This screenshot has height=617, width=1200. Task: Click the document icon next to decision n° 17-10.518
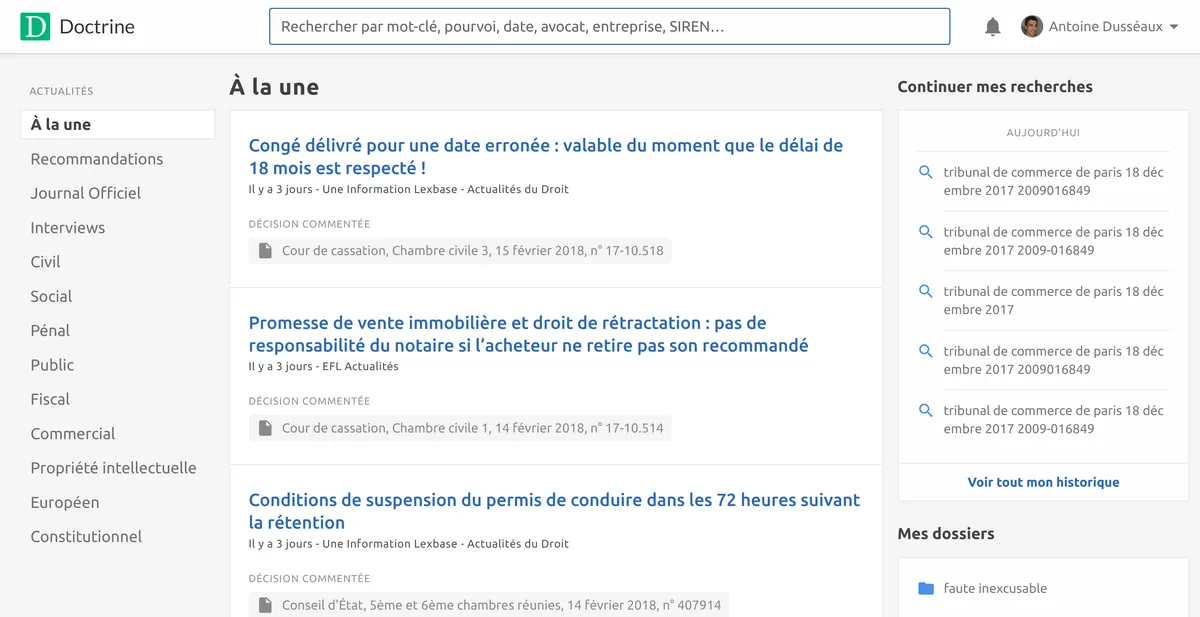point(264,250)
